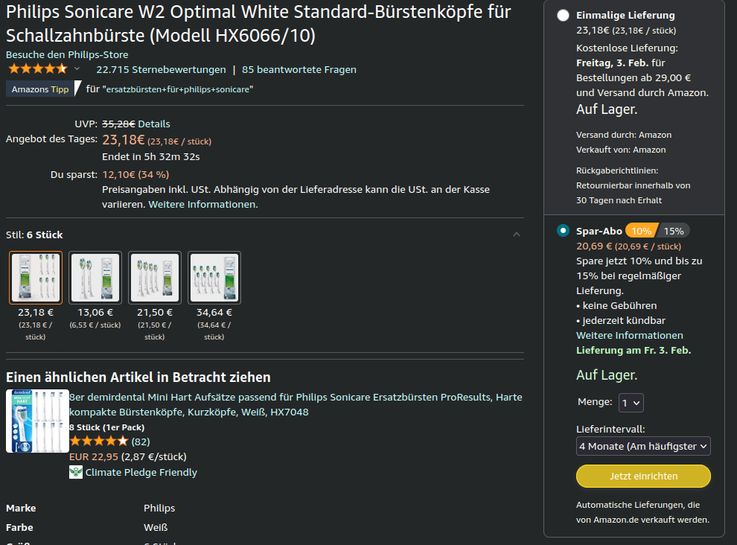This screenshot has height=545, width=737.
Task: Click Endet in 5h 32m 32s text
Action: coord(151,156)
